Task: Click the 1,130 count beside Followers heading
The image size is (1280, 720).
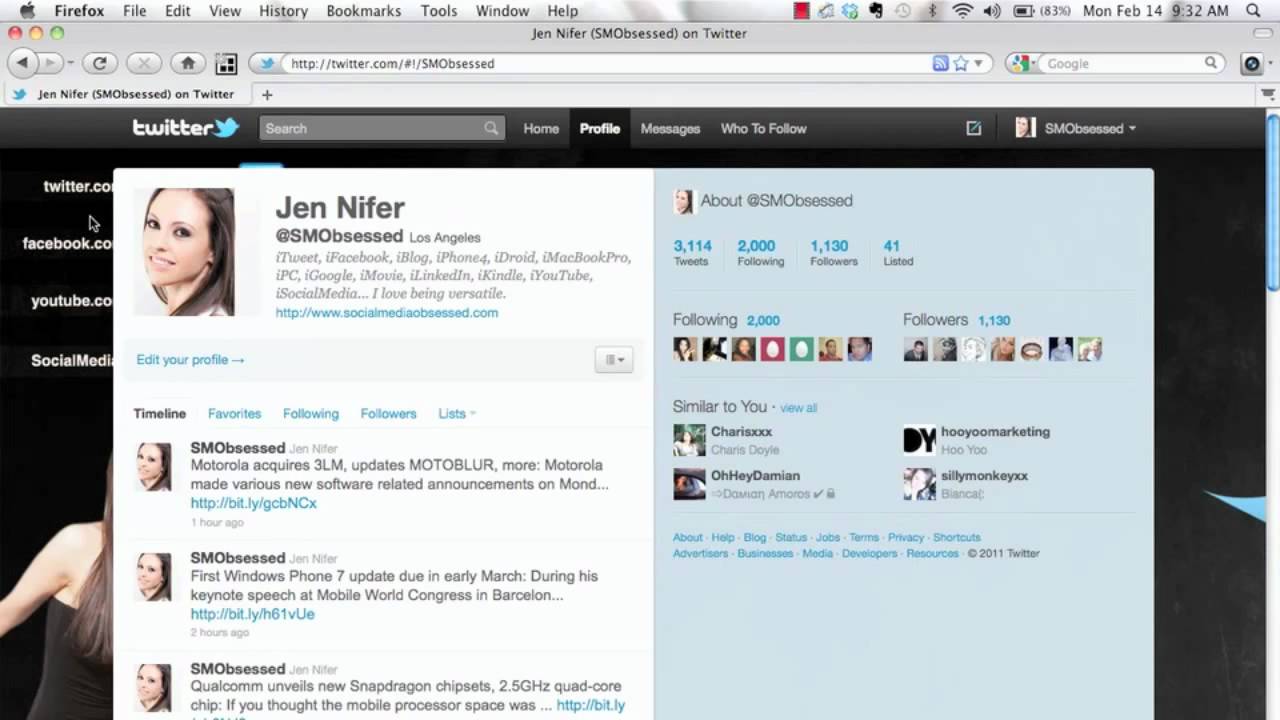Action: pyautogui.click(x=994, y=321)
